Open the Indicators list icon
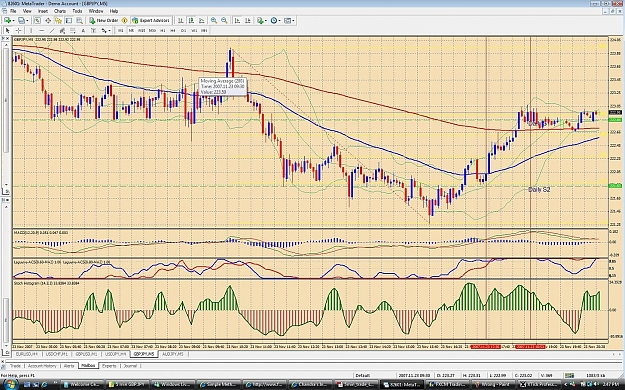625x390 pixels. pyautogui.click(x=260, y=20)
